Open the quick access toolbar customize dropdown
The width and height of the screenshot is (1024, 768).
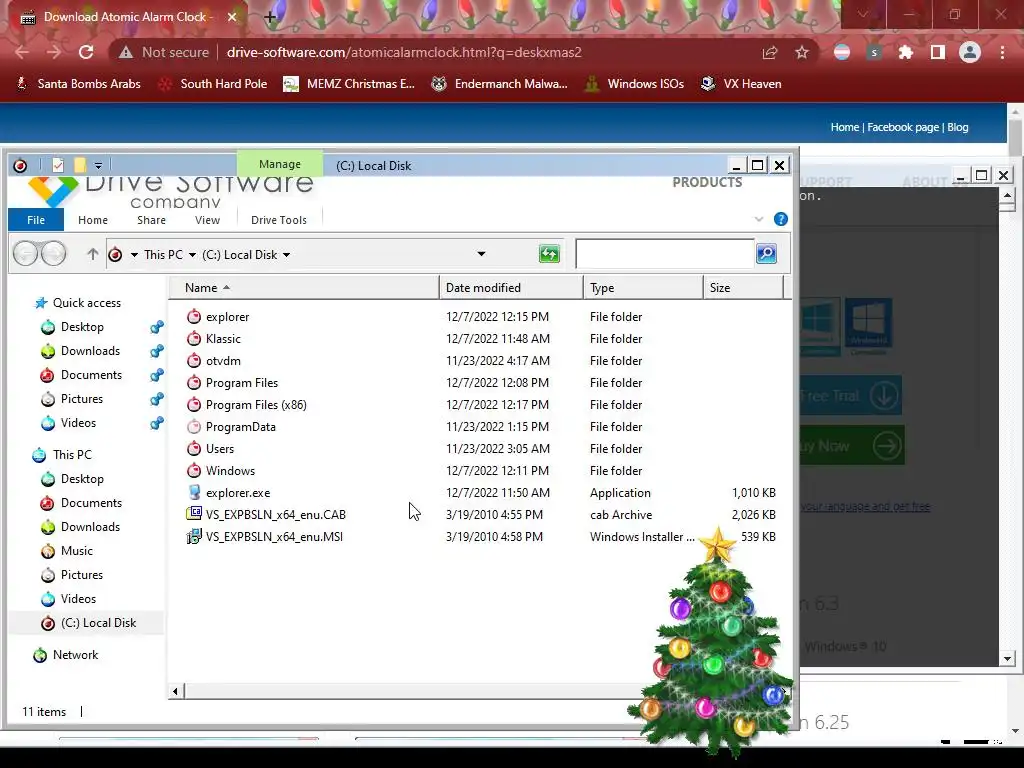tap(98, 166)
